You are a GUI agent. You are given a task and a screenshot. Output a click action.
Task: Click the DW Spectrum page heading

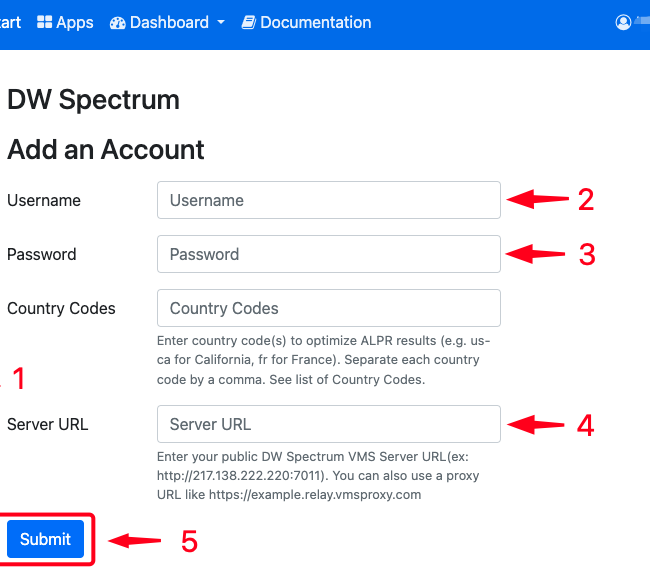[x=94, y=100]
